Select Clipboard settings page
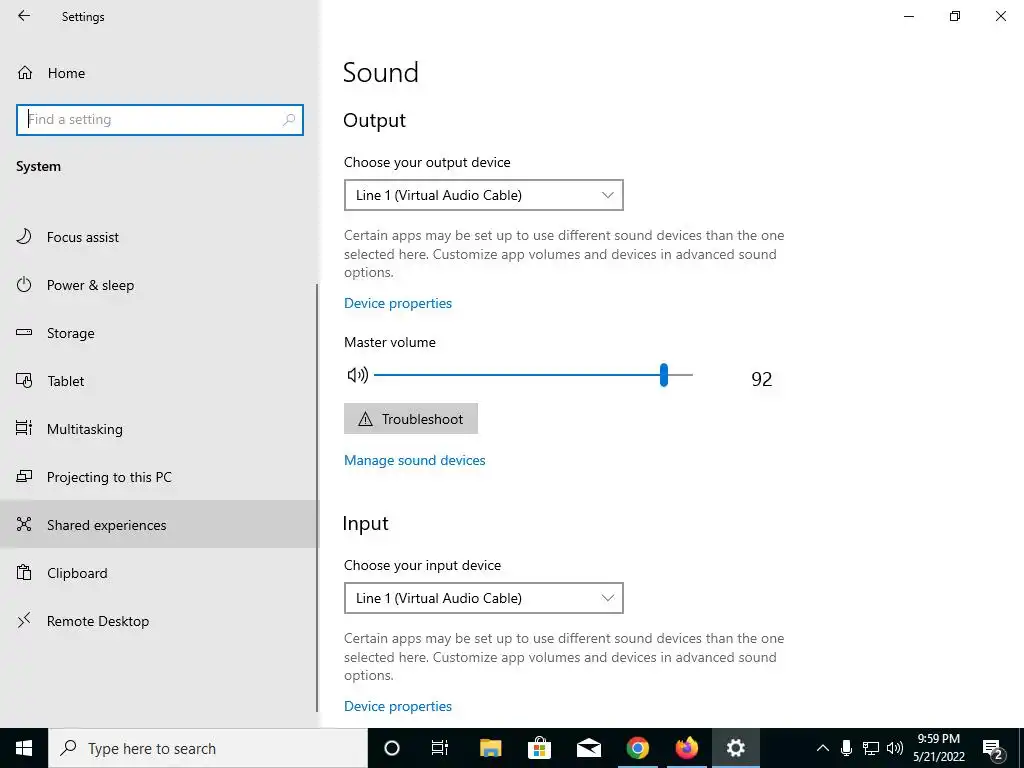This screenshot has height=768, width=1024. click(x=158, y=573)
